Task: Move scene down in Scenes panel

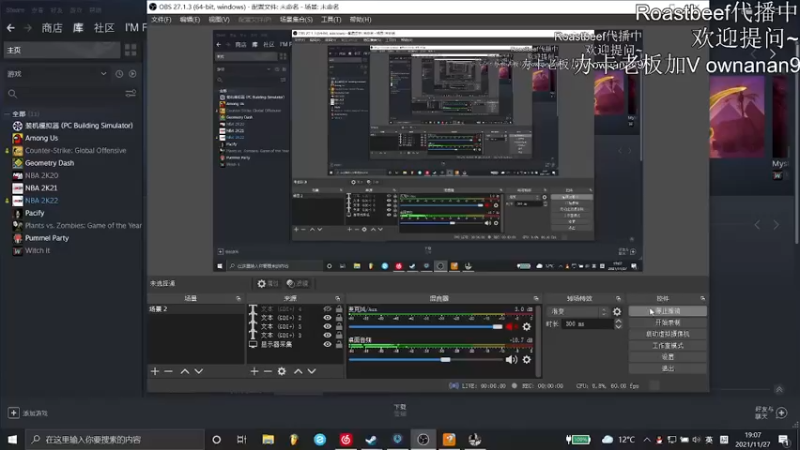Action: click(x=198, y=371)
